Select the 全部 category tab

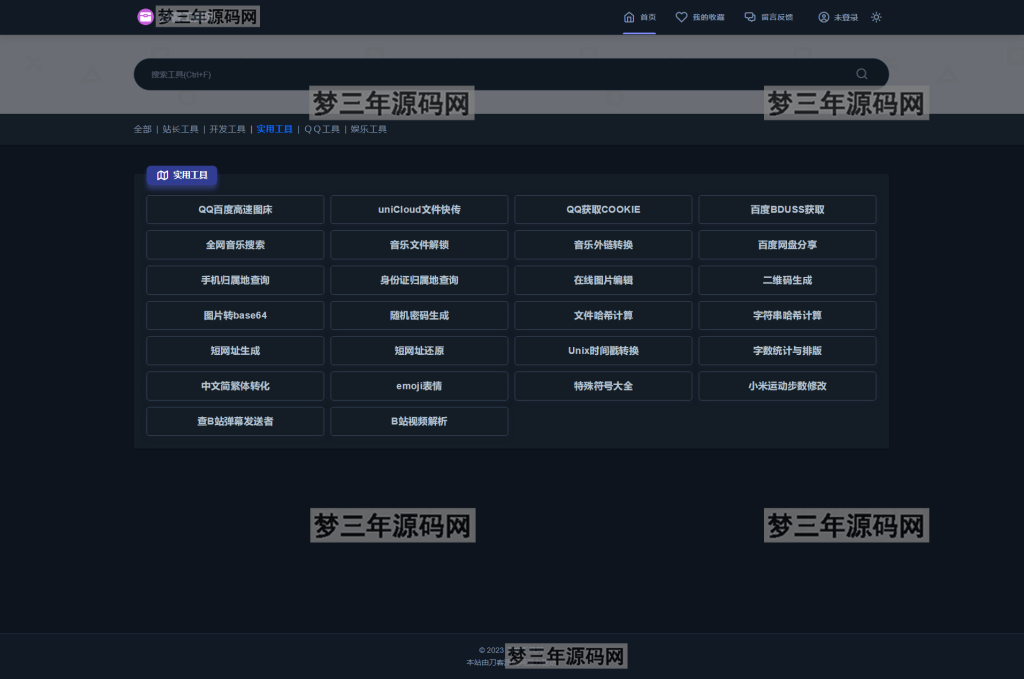pos(142,129)
